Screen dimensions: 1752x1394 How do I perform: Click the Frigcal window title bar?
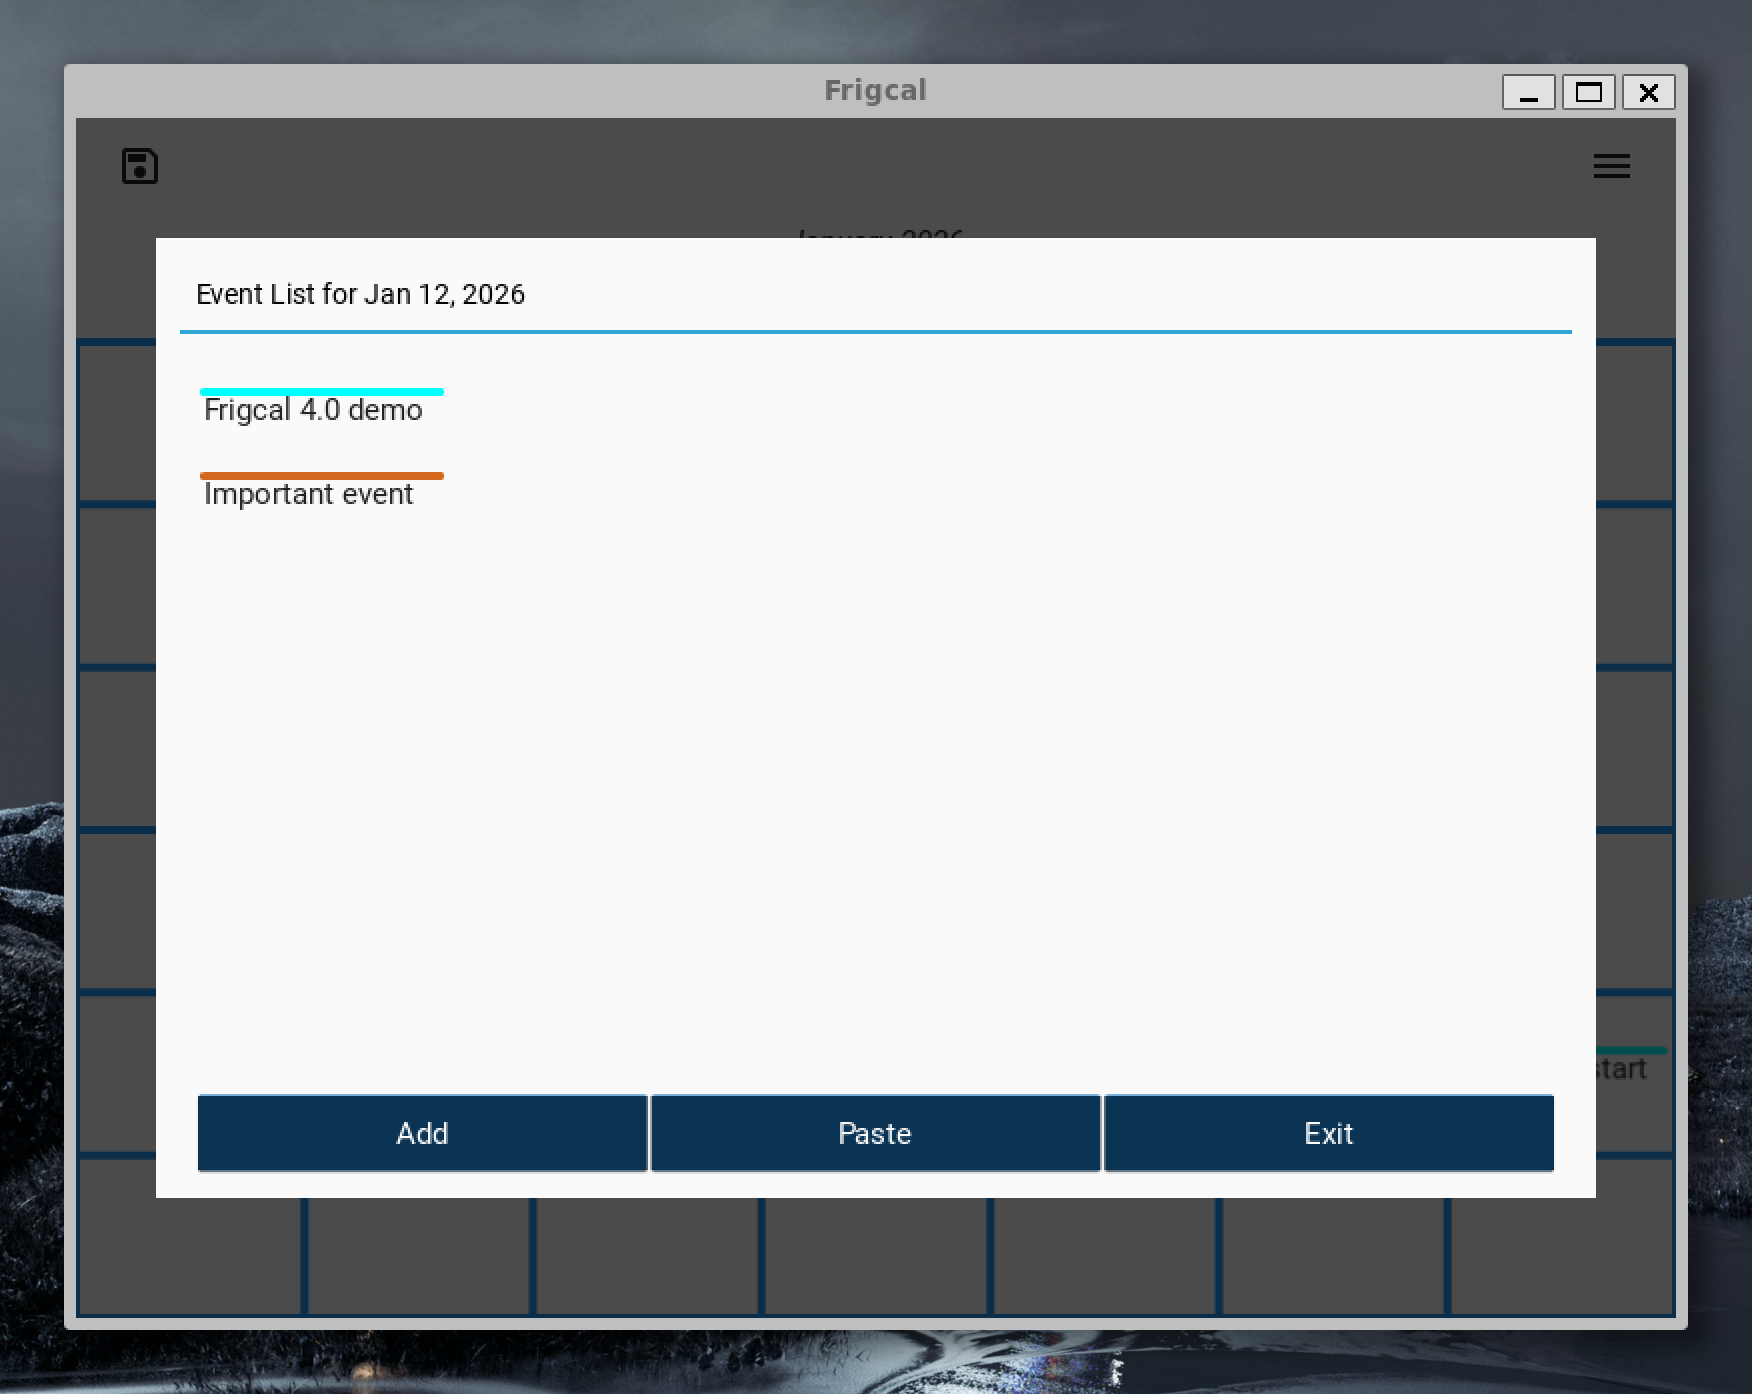[875, 91]
